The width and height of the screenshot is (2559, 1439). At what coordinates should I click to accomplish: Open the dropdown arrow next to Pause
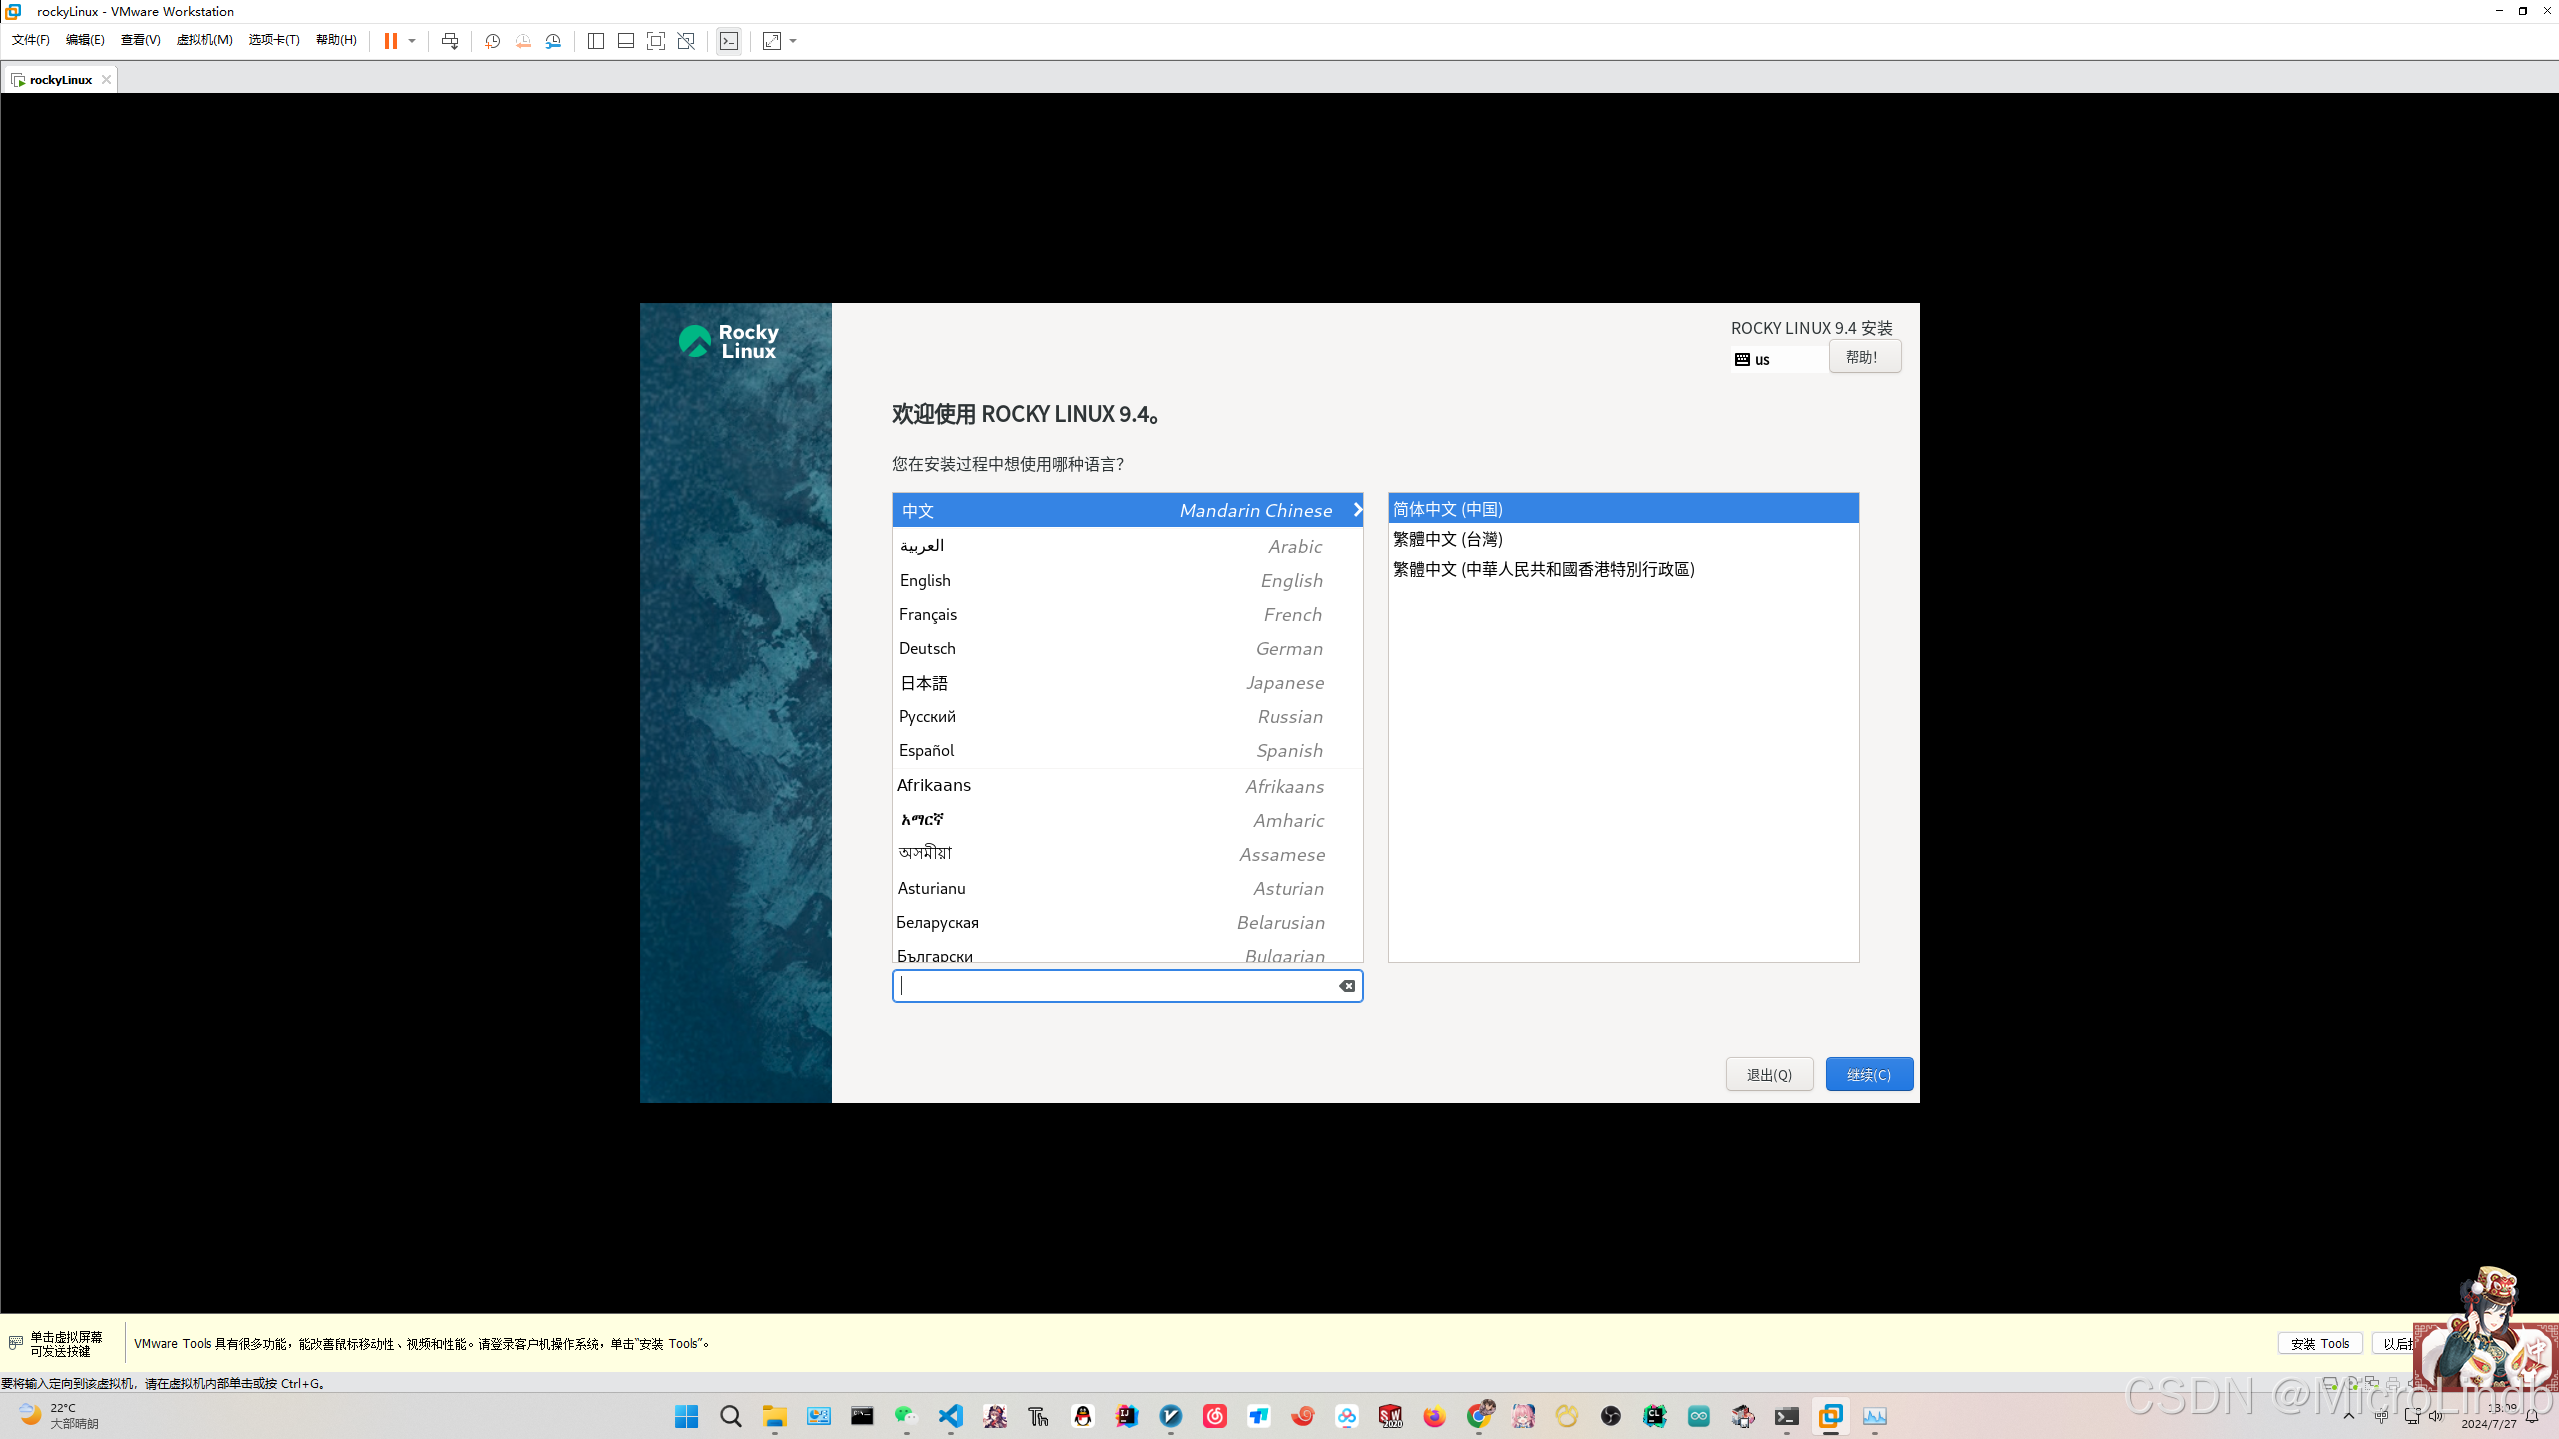click(412, 41)
